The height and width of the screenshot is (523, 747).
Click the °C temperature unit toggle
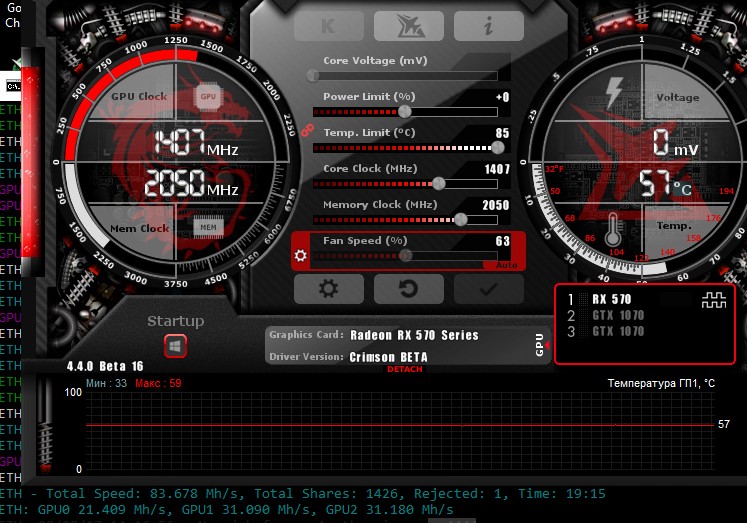pyautogui.click(x=682, y=189)
